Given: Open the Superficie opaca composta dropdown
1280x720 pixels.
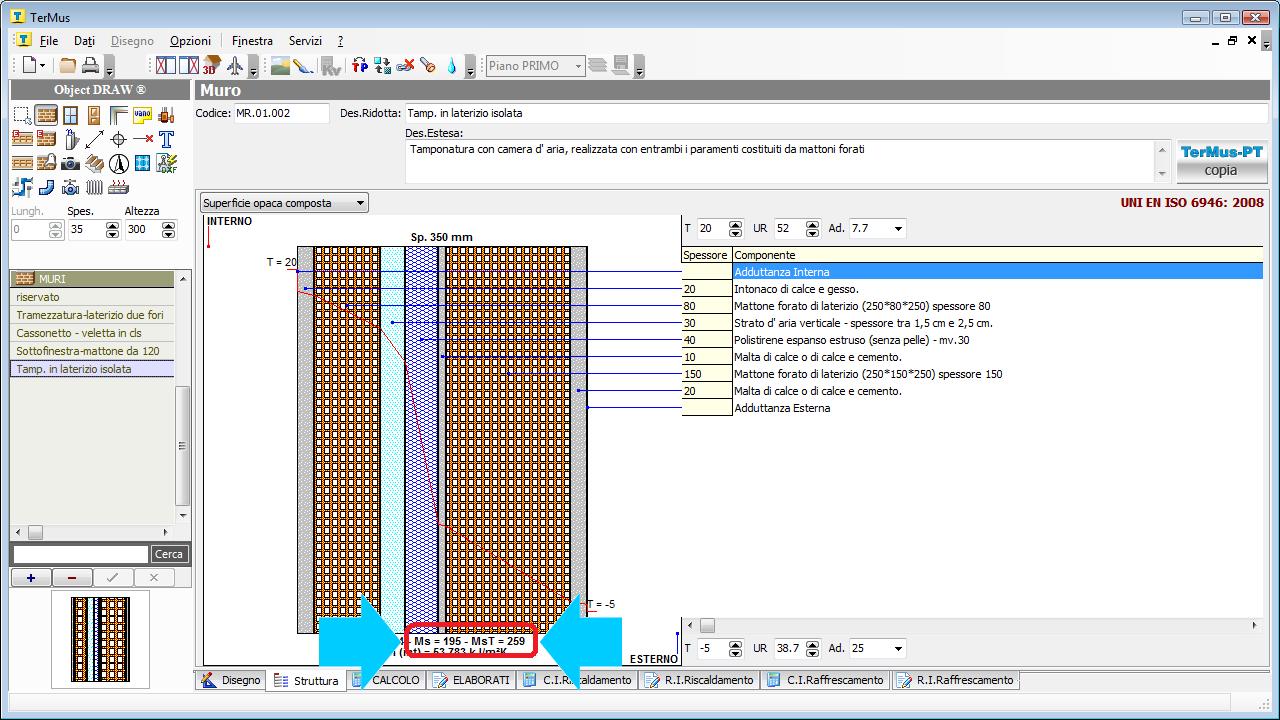Looking at the screenshot, I should click(x=285, y=203).
